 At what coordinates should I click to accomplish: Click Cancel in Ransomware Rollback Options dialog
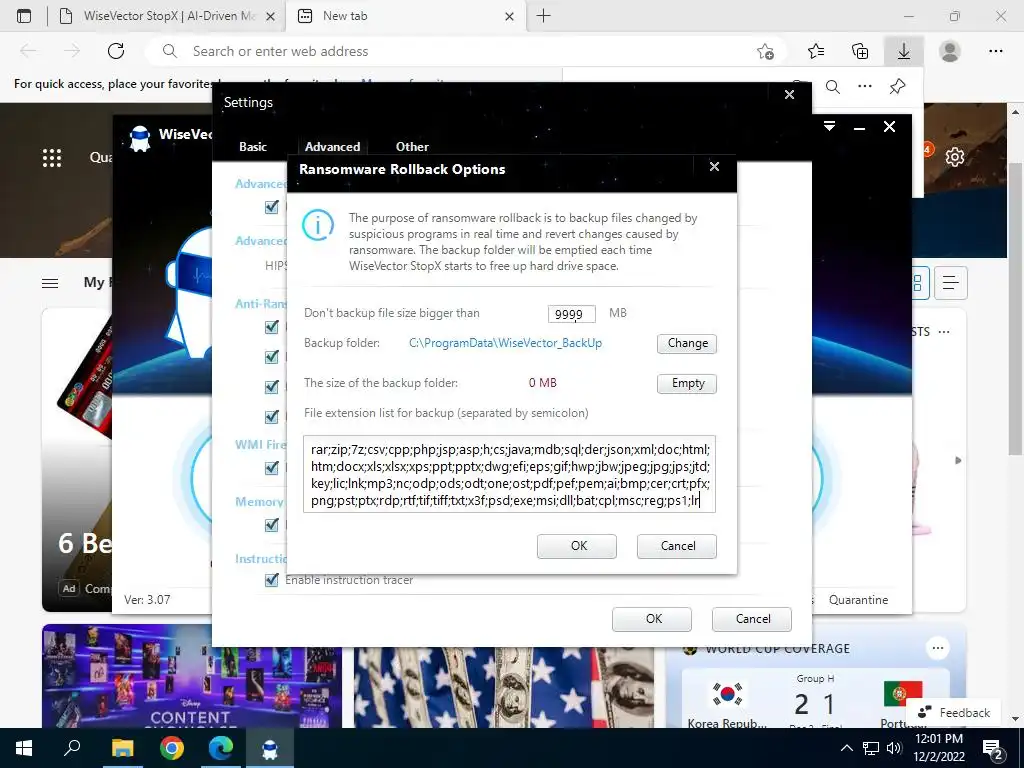click(x=677, y=546)
